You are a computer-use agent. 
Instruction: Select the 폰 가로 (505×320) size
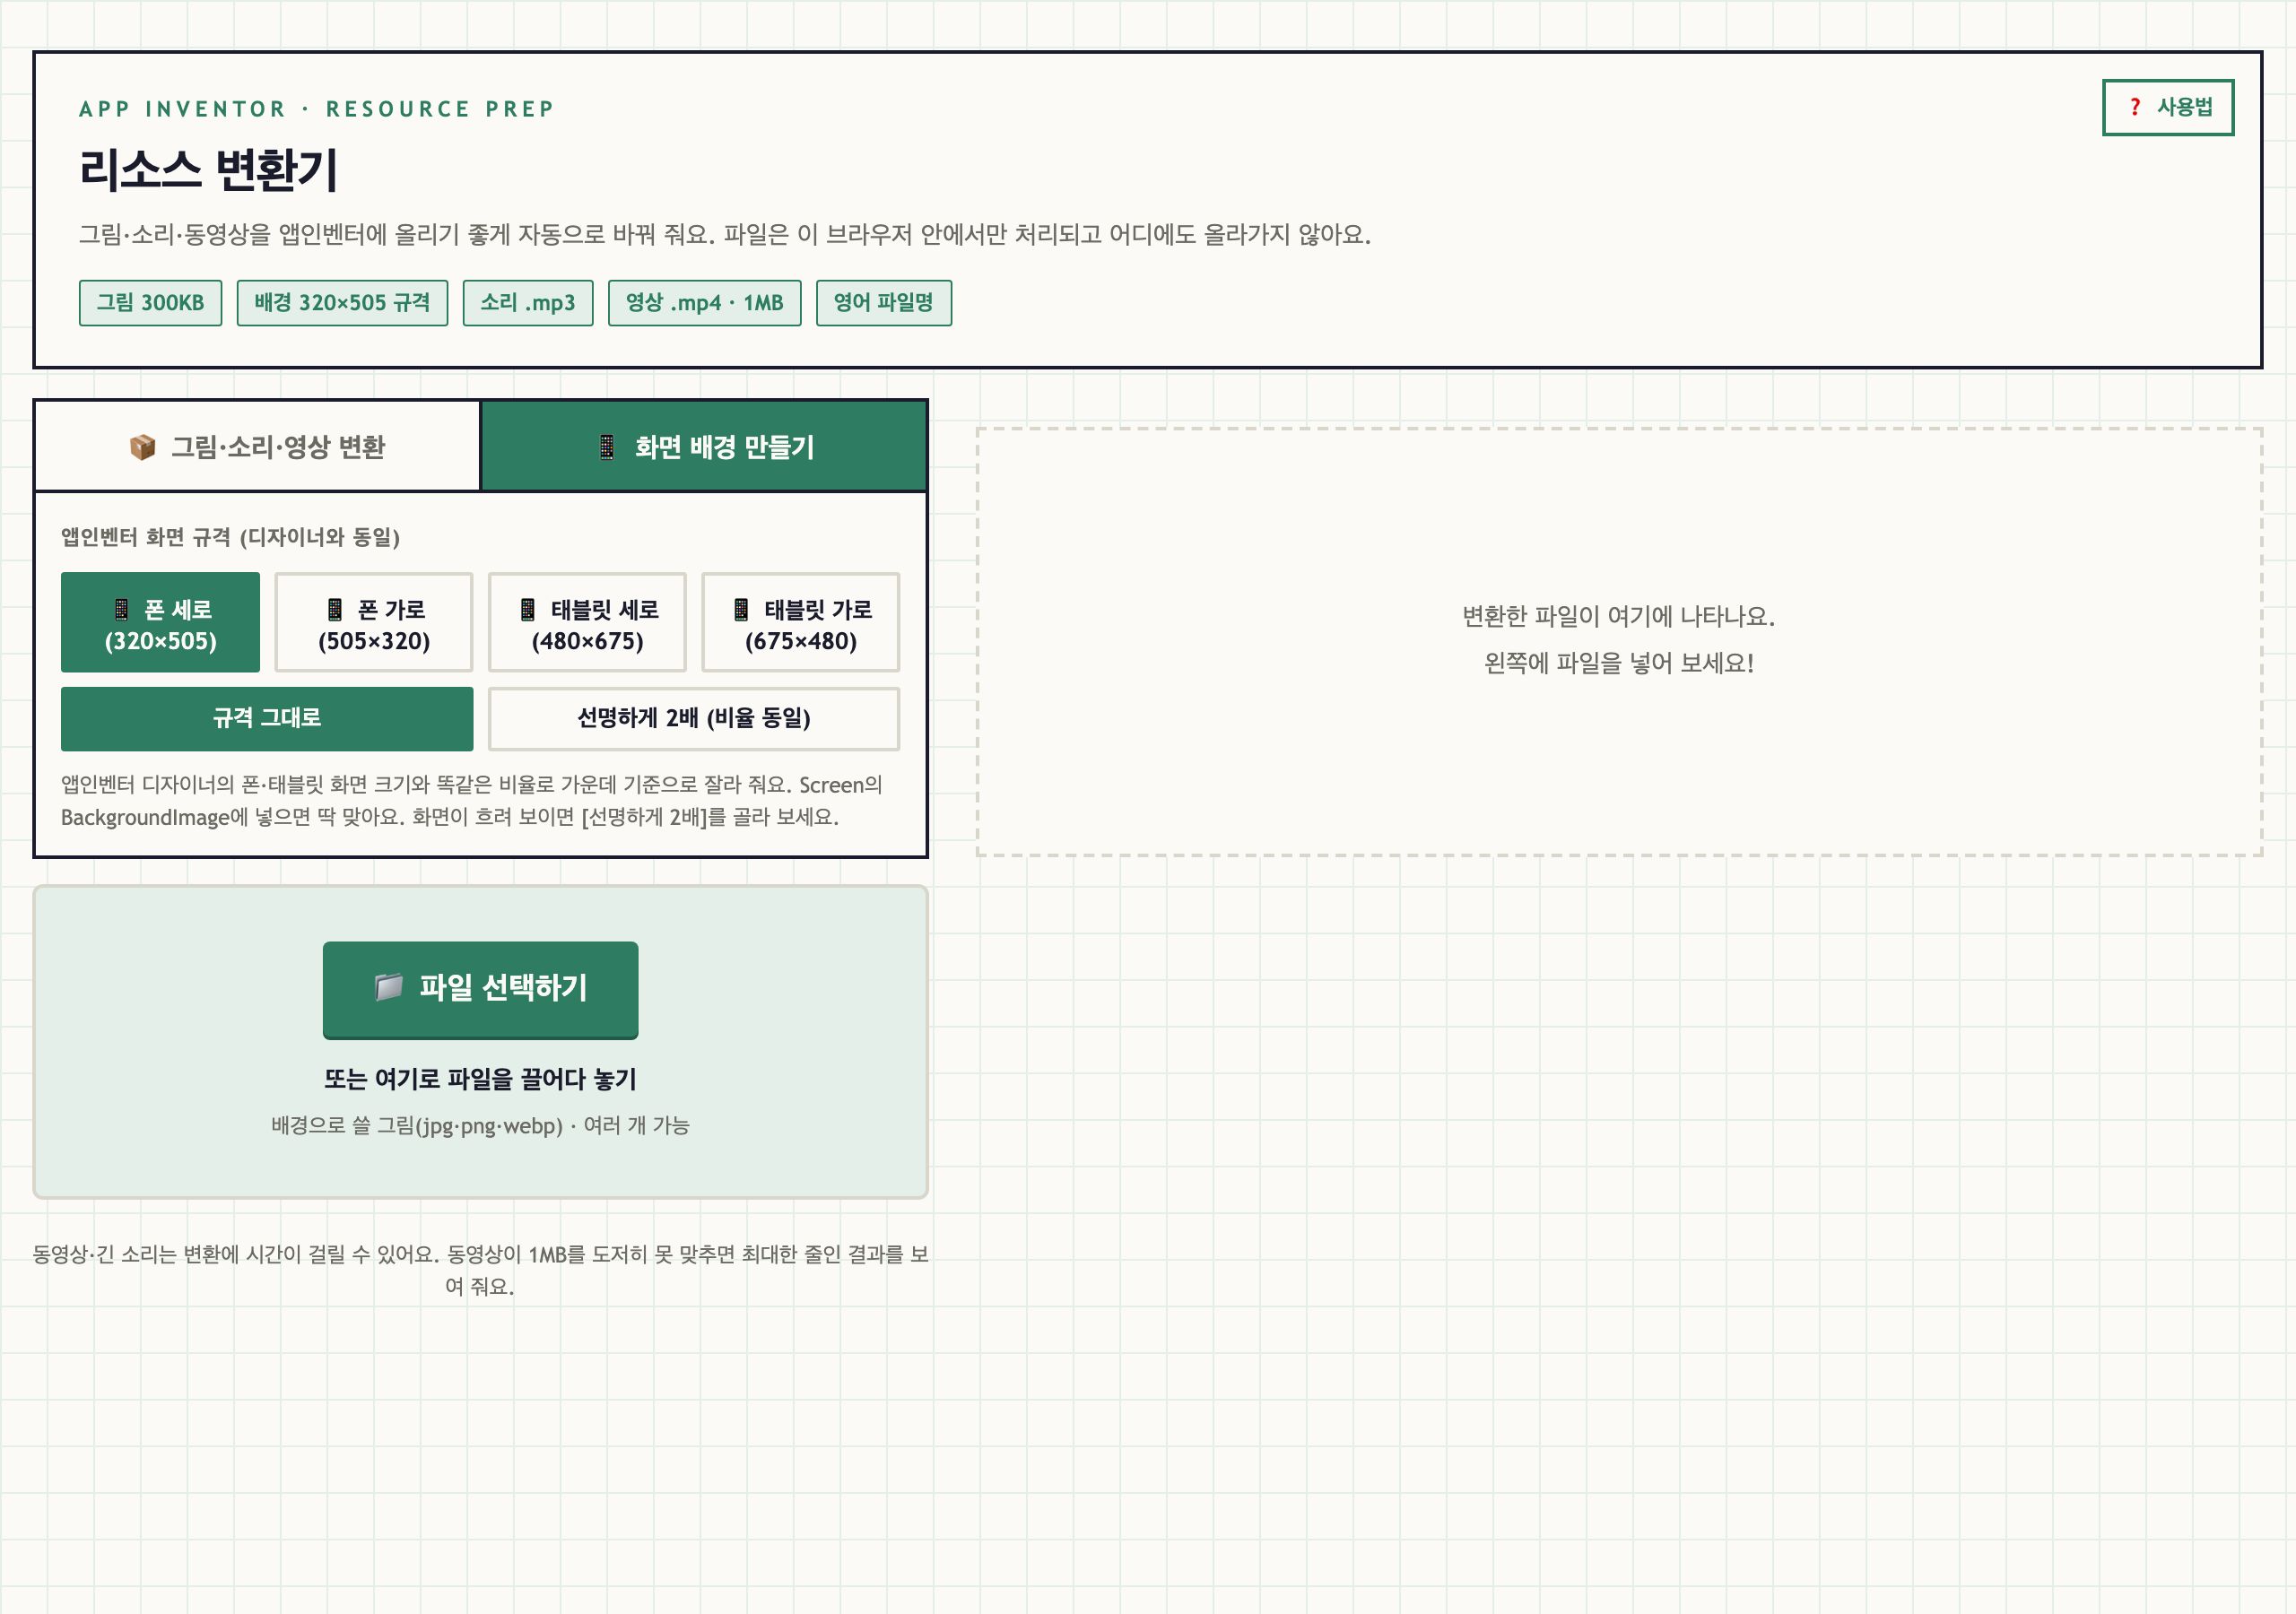[x=374, y=622]
